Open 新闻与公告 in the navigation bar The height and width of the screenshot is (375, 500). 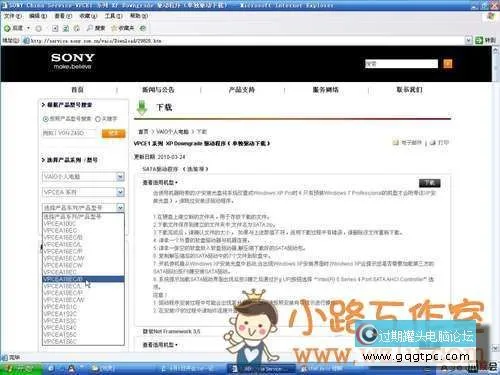158,90
